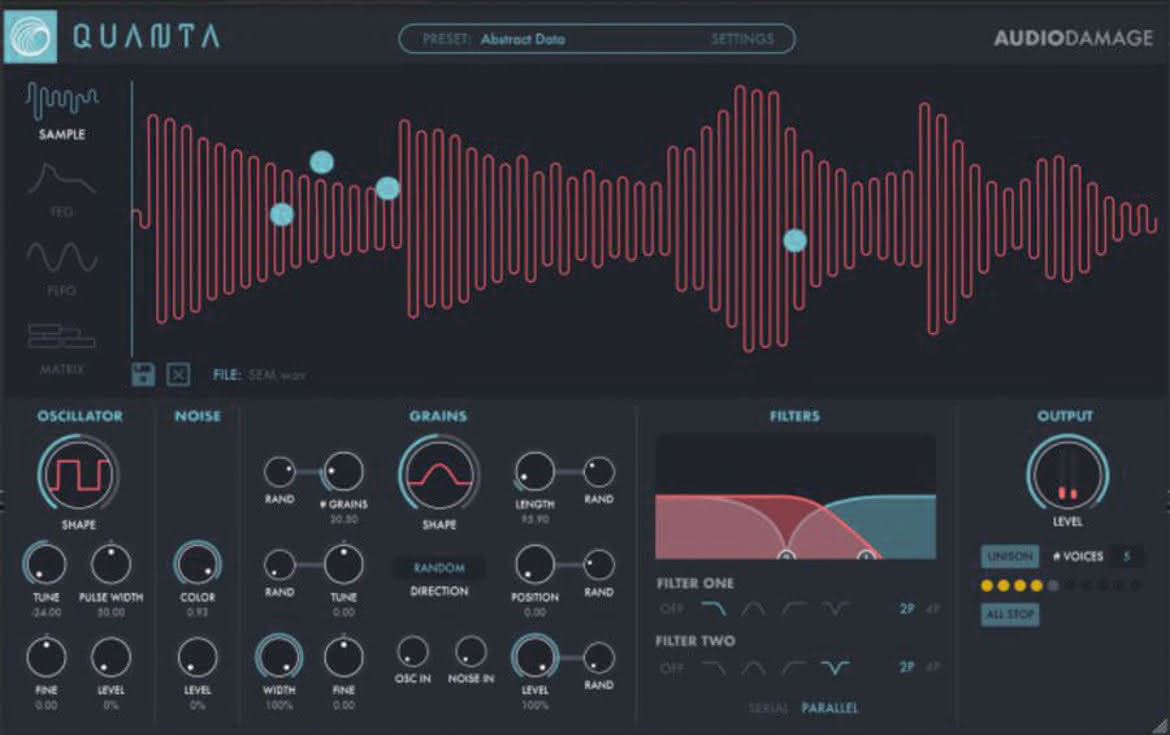The width and height of the screenshot is (1170, 735).
Task: Click the Grains POSITION knob
Action: coord(535,564)
